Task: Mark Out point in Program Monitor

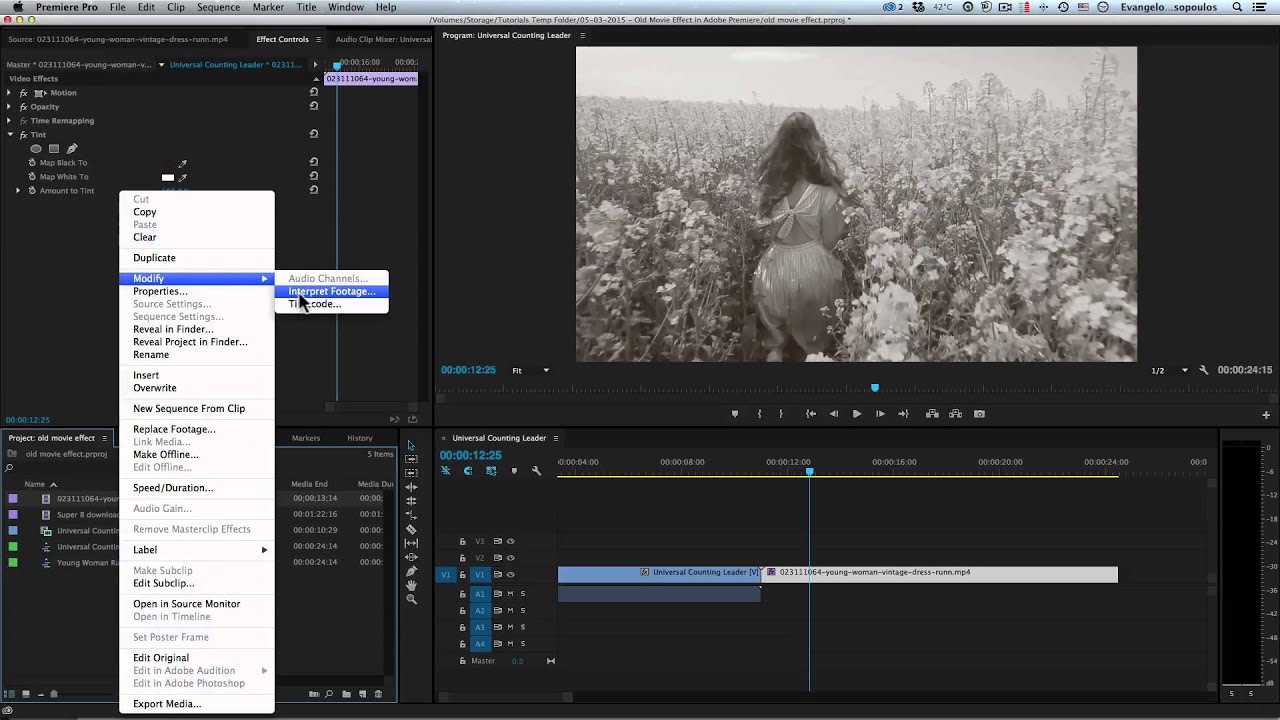Action: pos(781,414)
